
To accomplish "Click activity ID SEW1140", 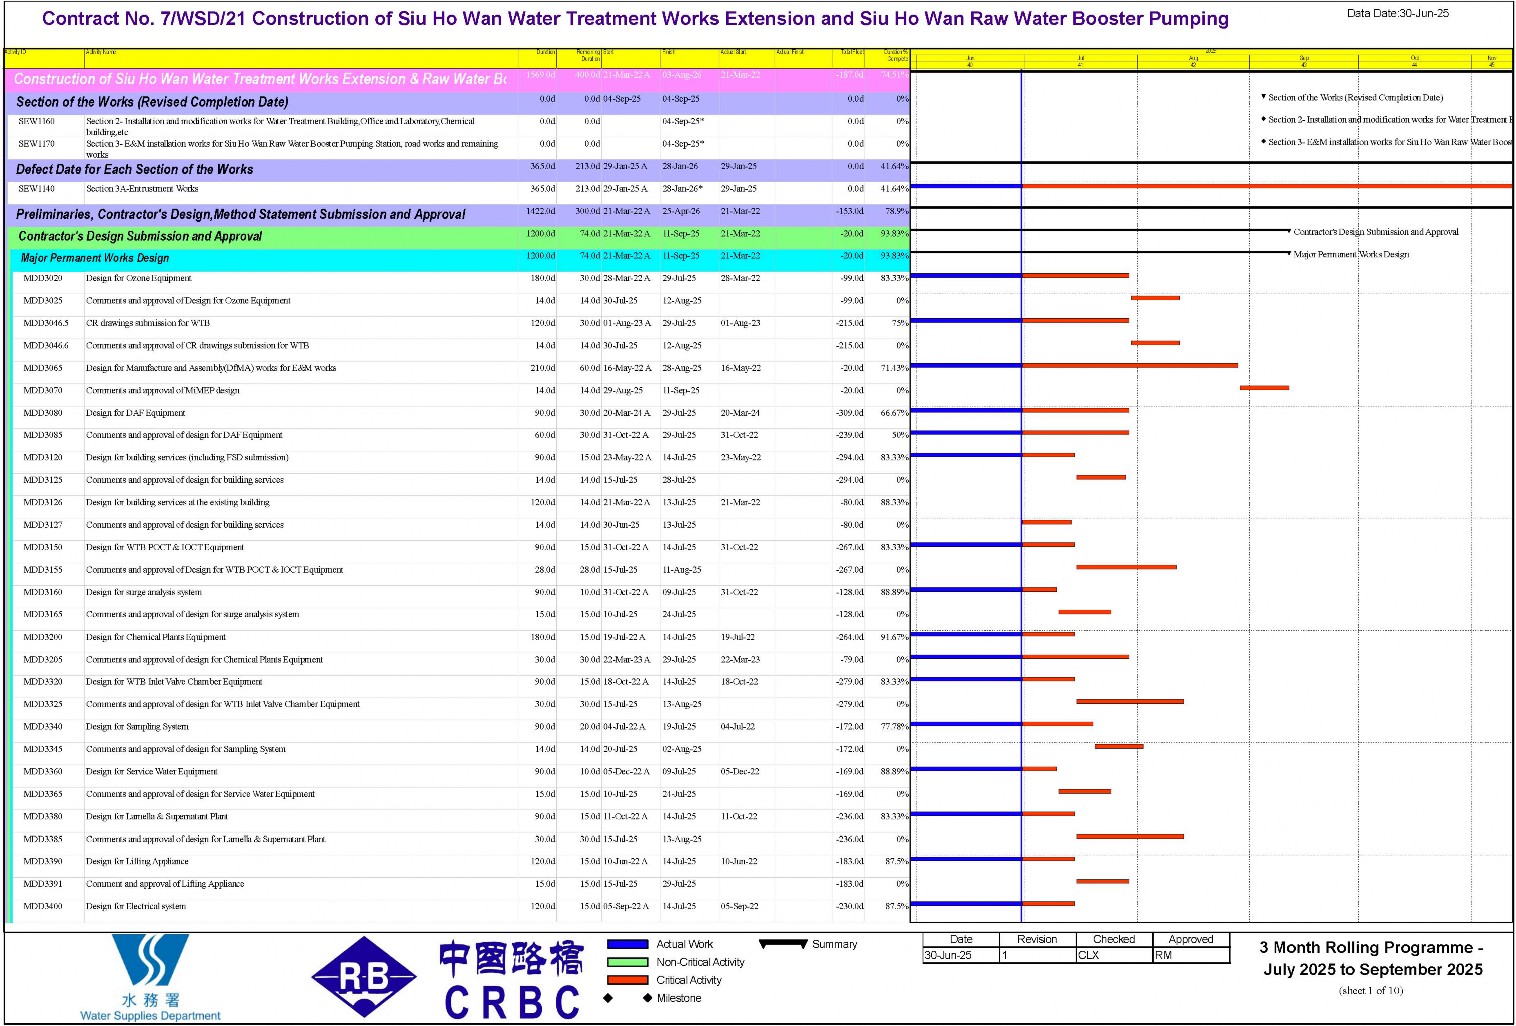I will click(37, 189).
